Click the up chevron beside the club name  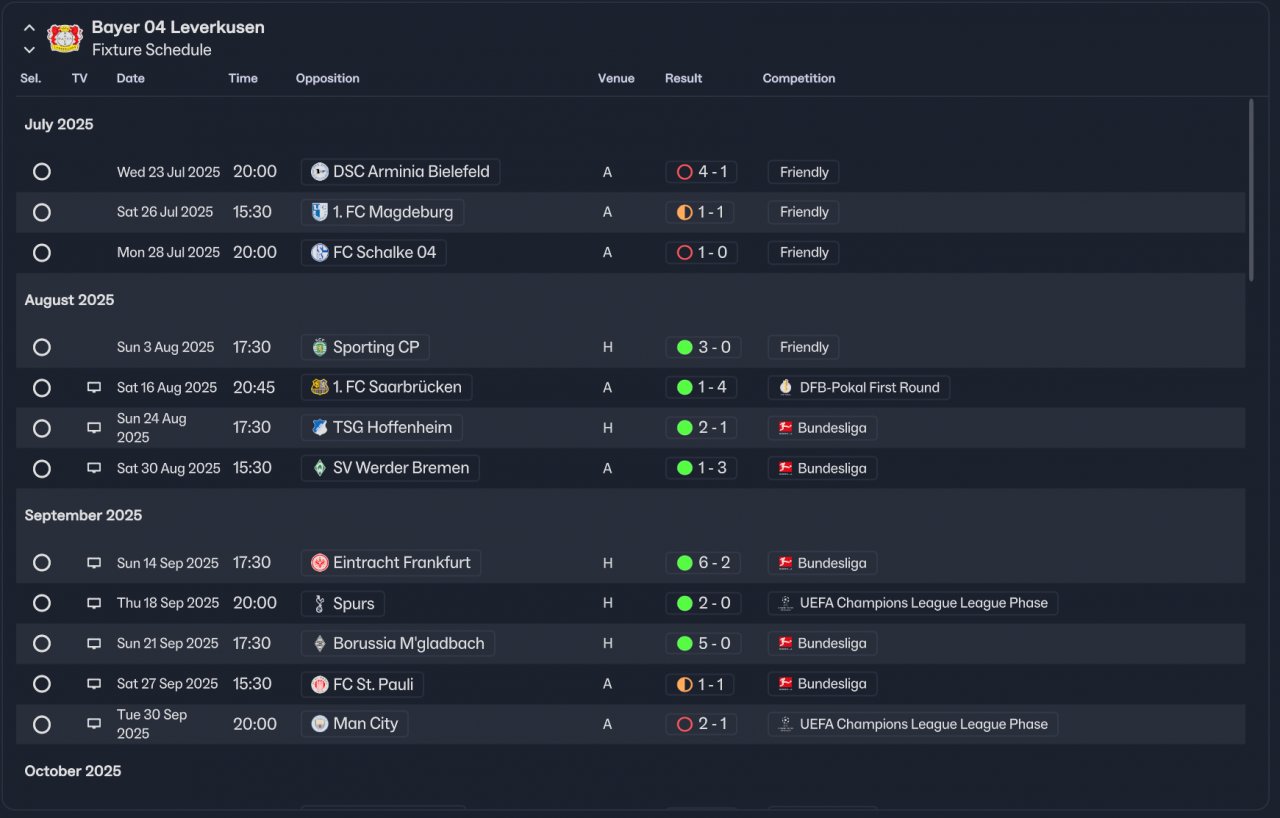click(x=29, y=28)
